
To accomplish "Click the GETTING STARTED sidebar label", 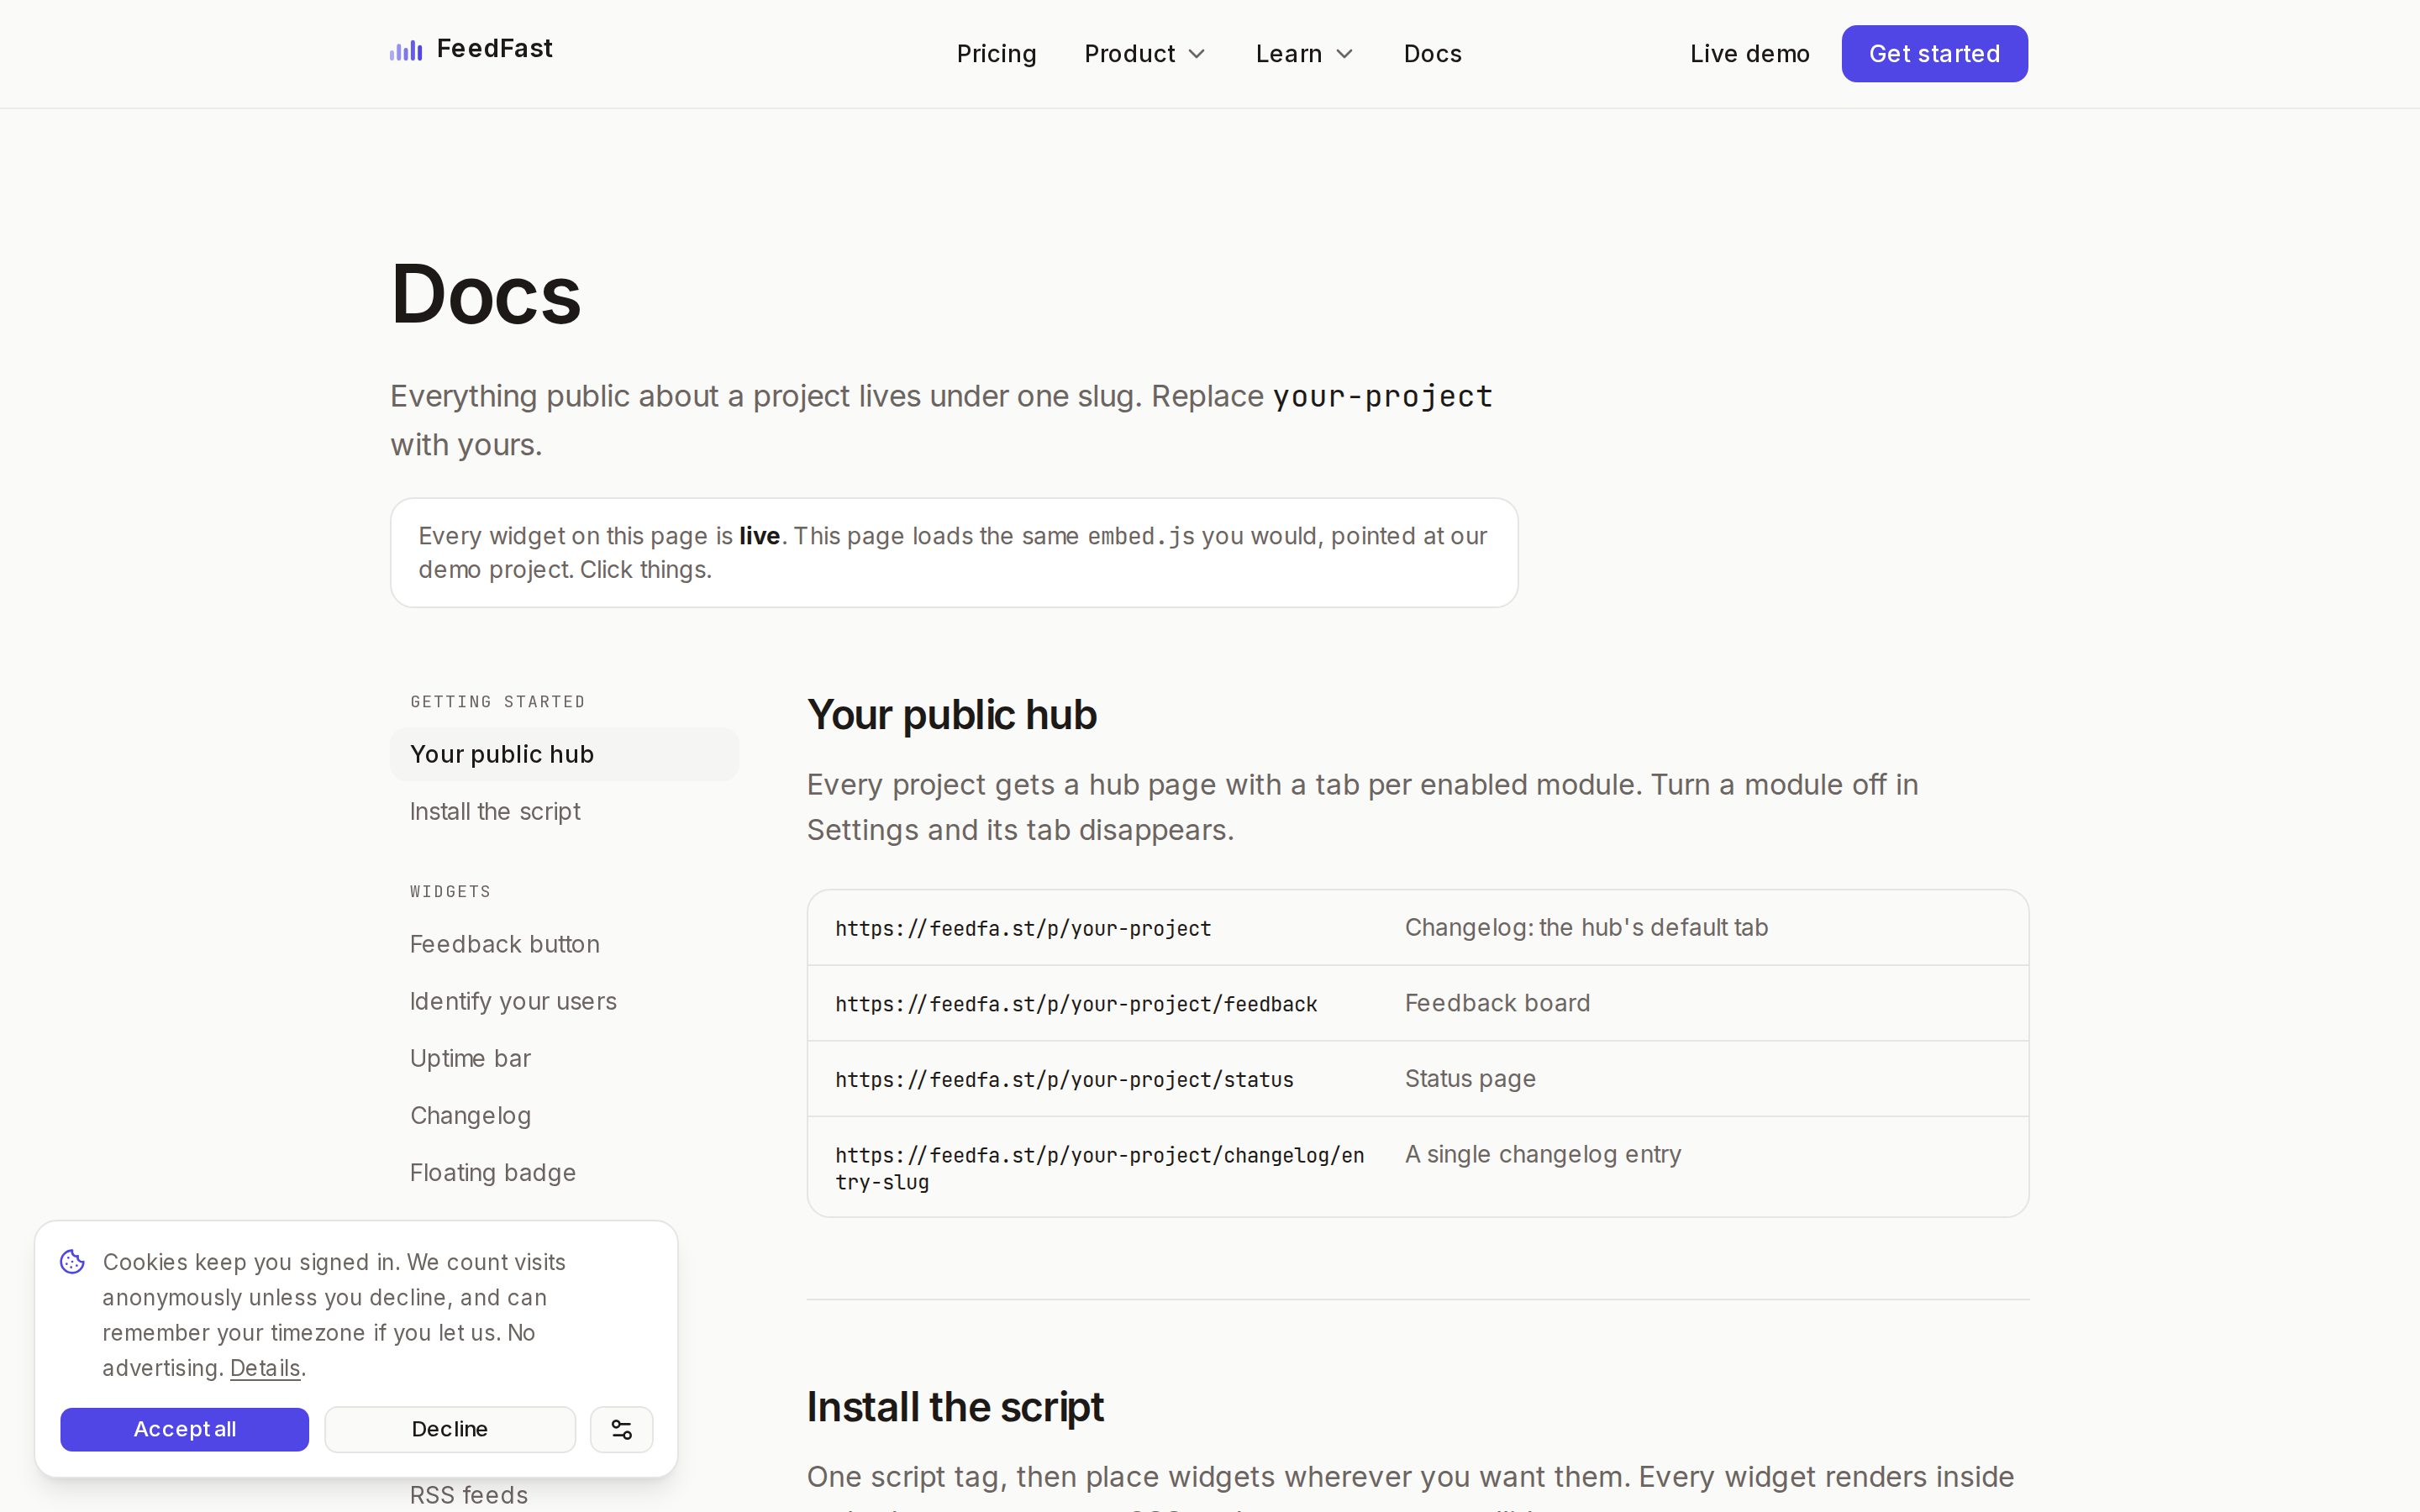I will point(498,702).
